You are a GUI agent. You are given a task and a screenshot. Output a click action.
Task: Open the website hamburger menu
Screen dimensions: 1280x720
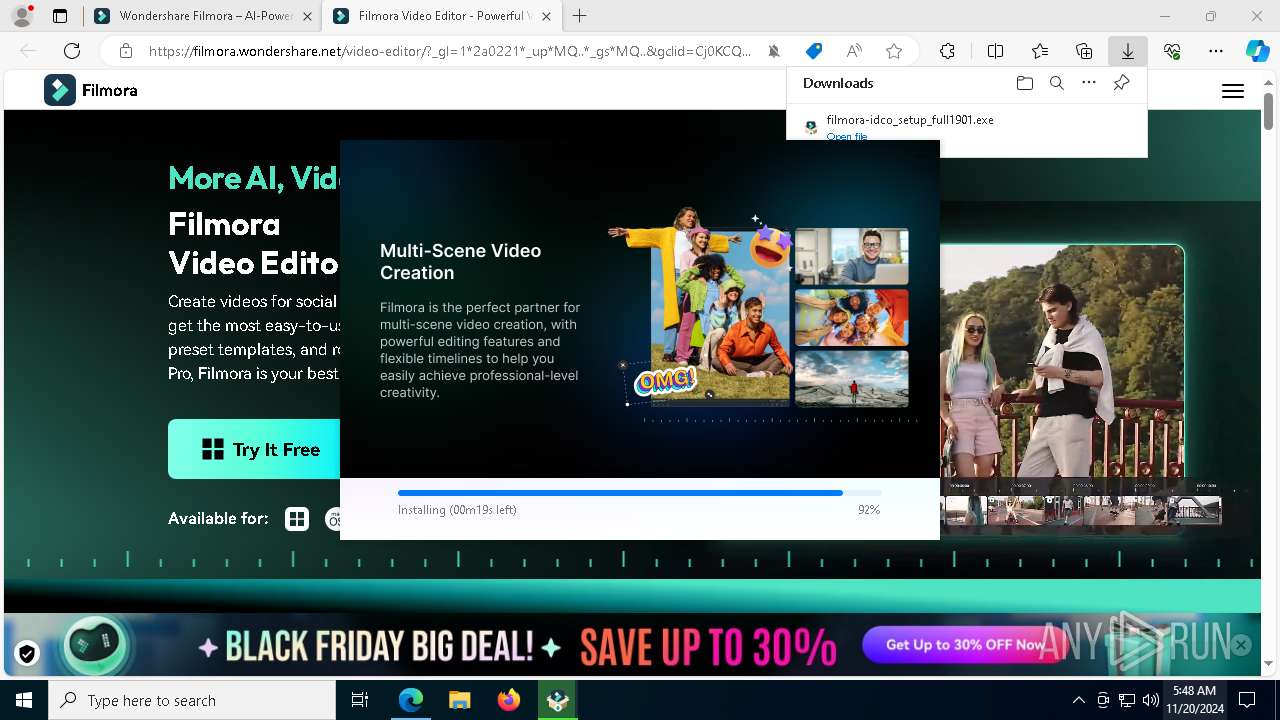1233,91
